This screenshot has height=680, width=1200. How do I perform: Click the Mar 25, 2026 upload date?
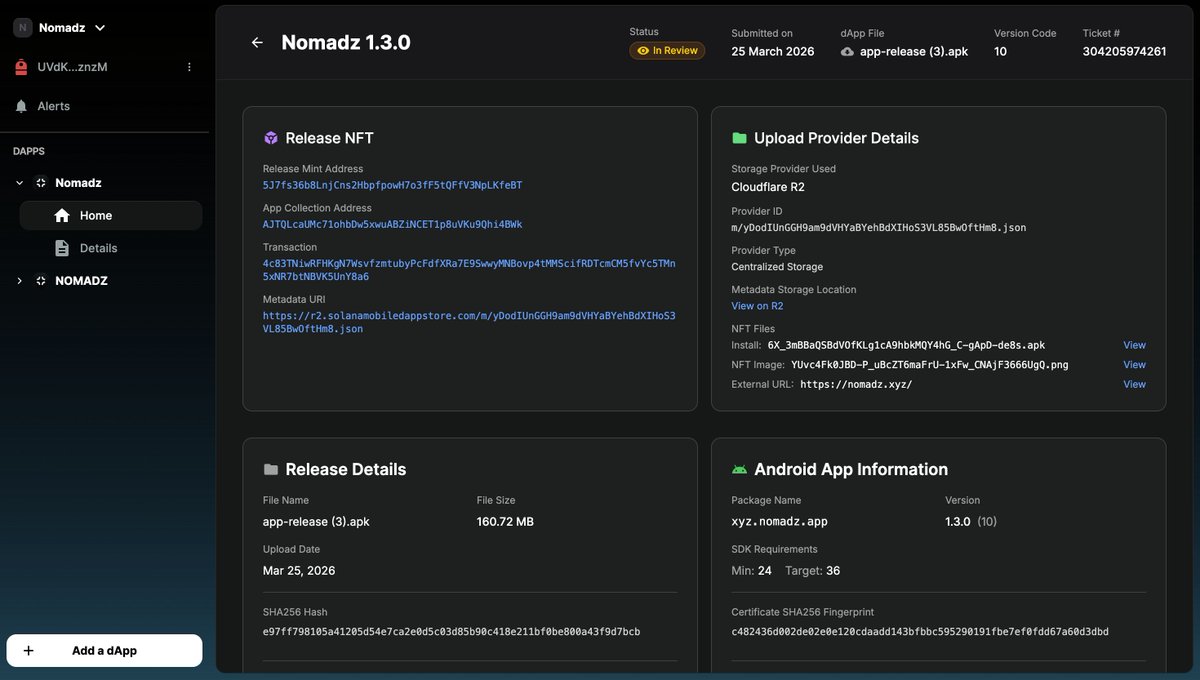pos(299,570)
